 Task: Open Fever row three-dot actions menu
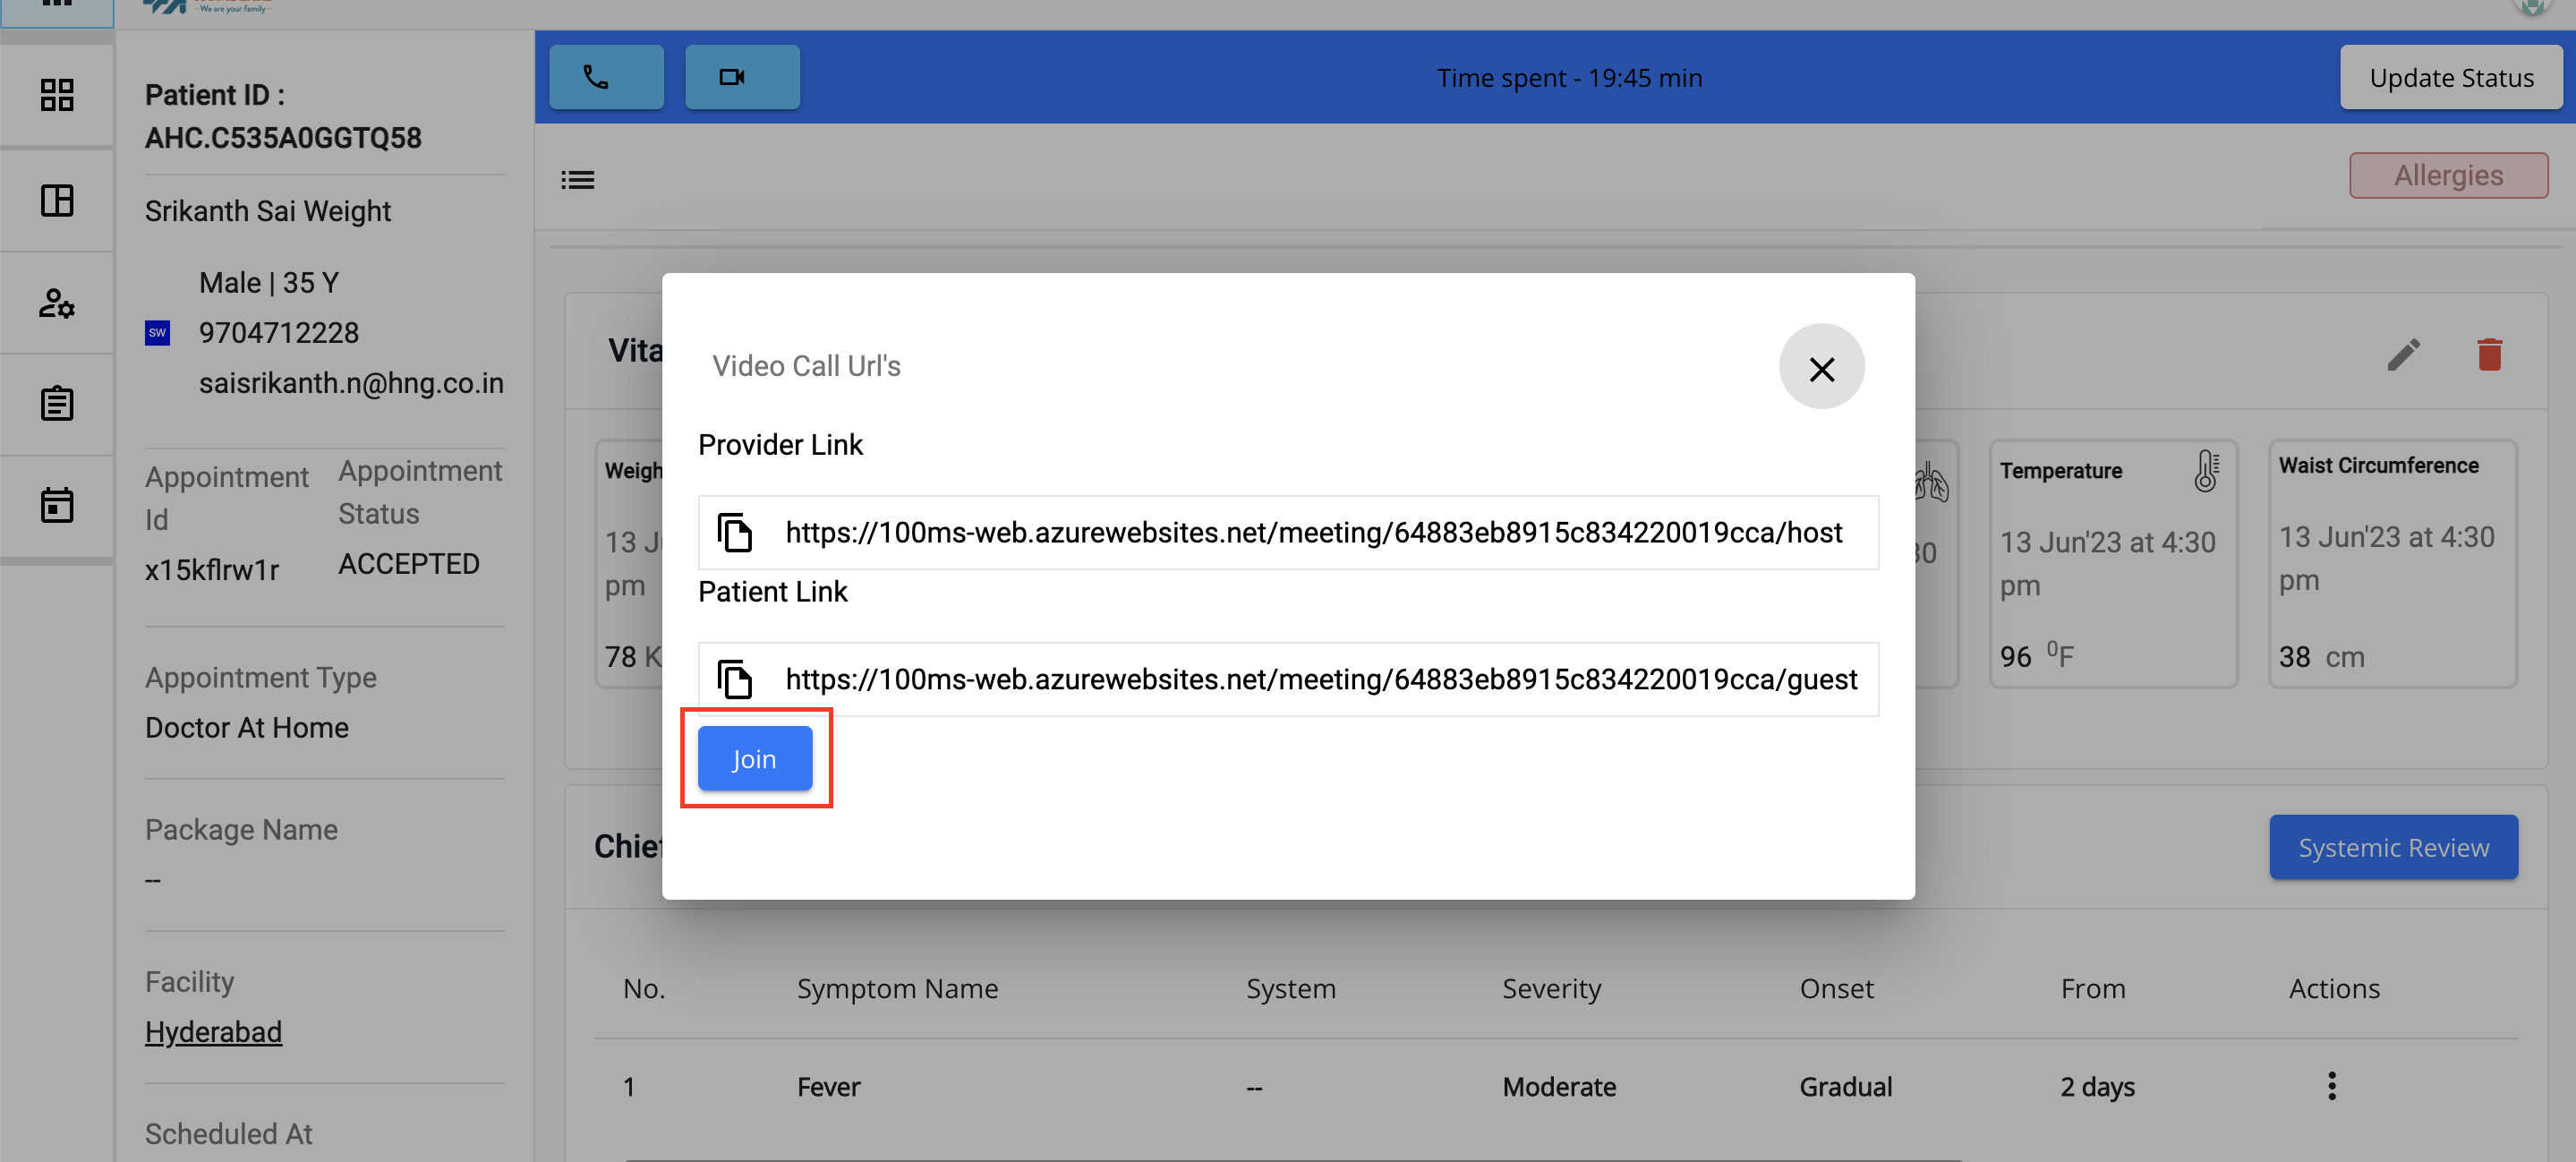[2331, 1086]
